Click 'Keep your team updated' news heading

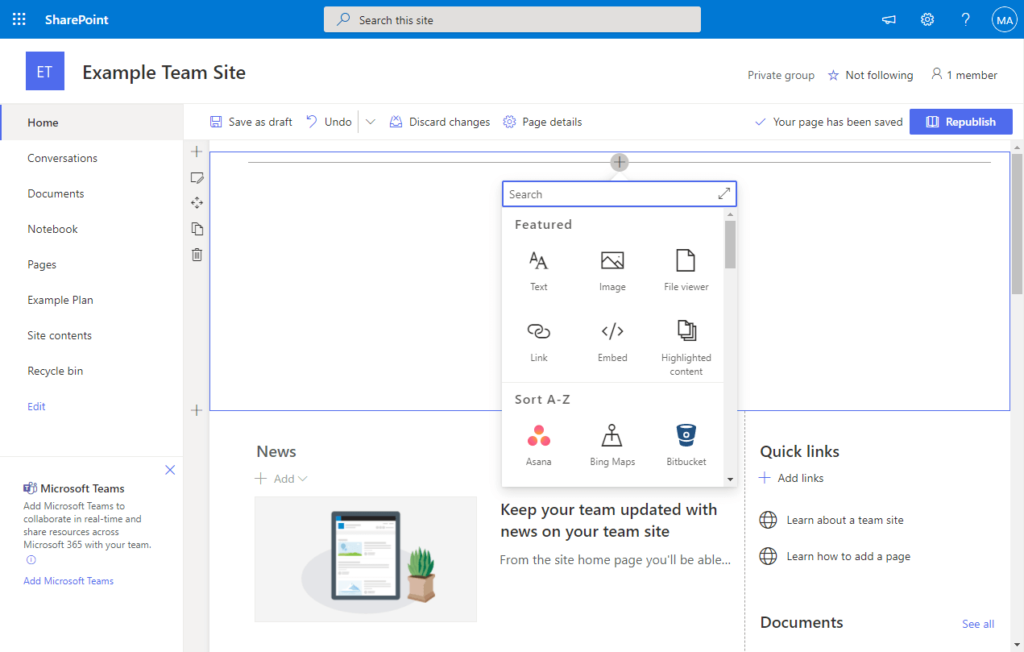tap(609, 521)
